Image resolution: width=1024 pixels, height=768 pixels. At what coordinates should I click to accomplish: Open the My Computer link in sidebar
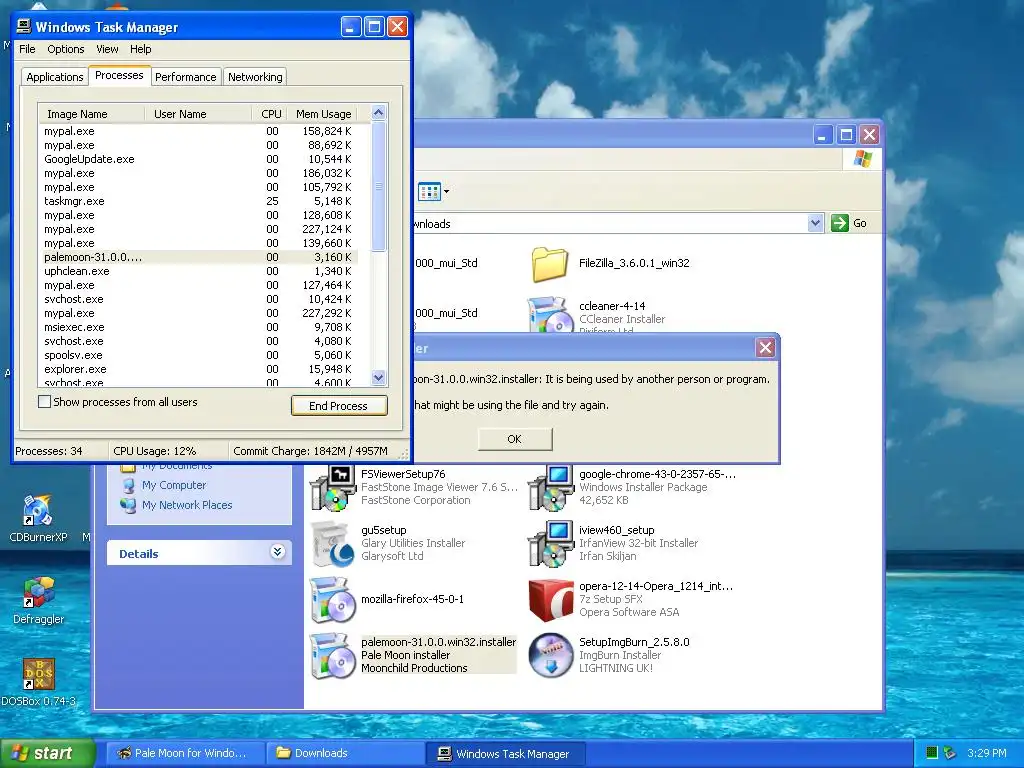point(174,485)
